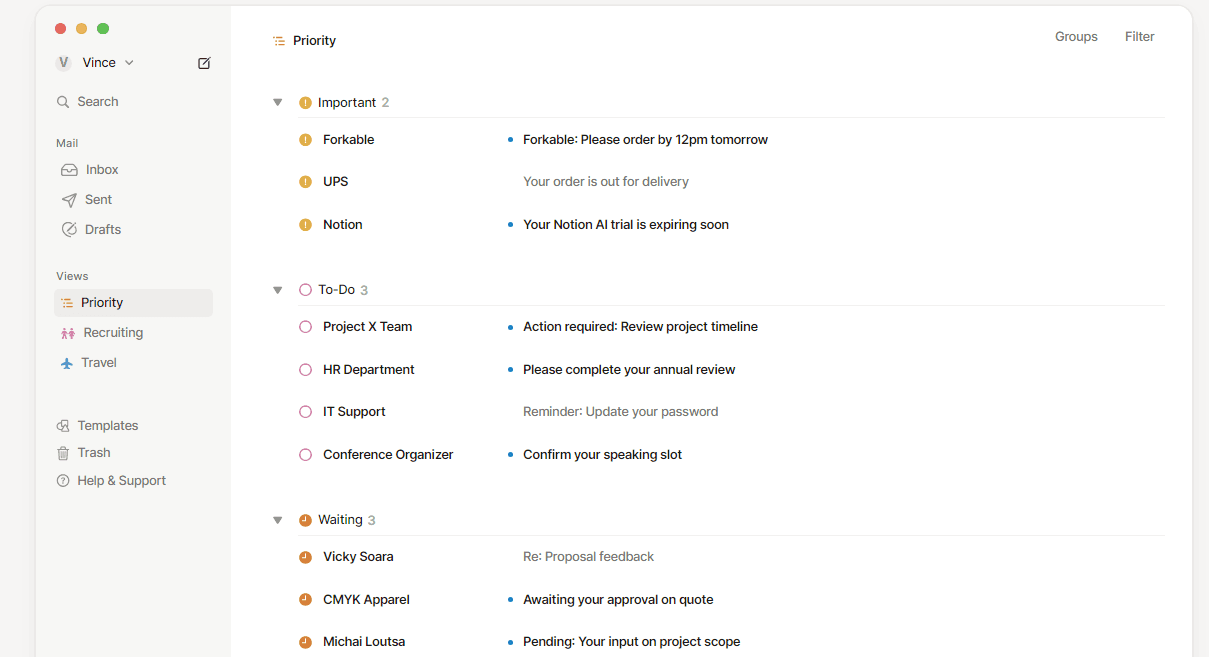1209x657 pixels.
Task: Click the unread dot on the Notion email
Action: point(510,224)
